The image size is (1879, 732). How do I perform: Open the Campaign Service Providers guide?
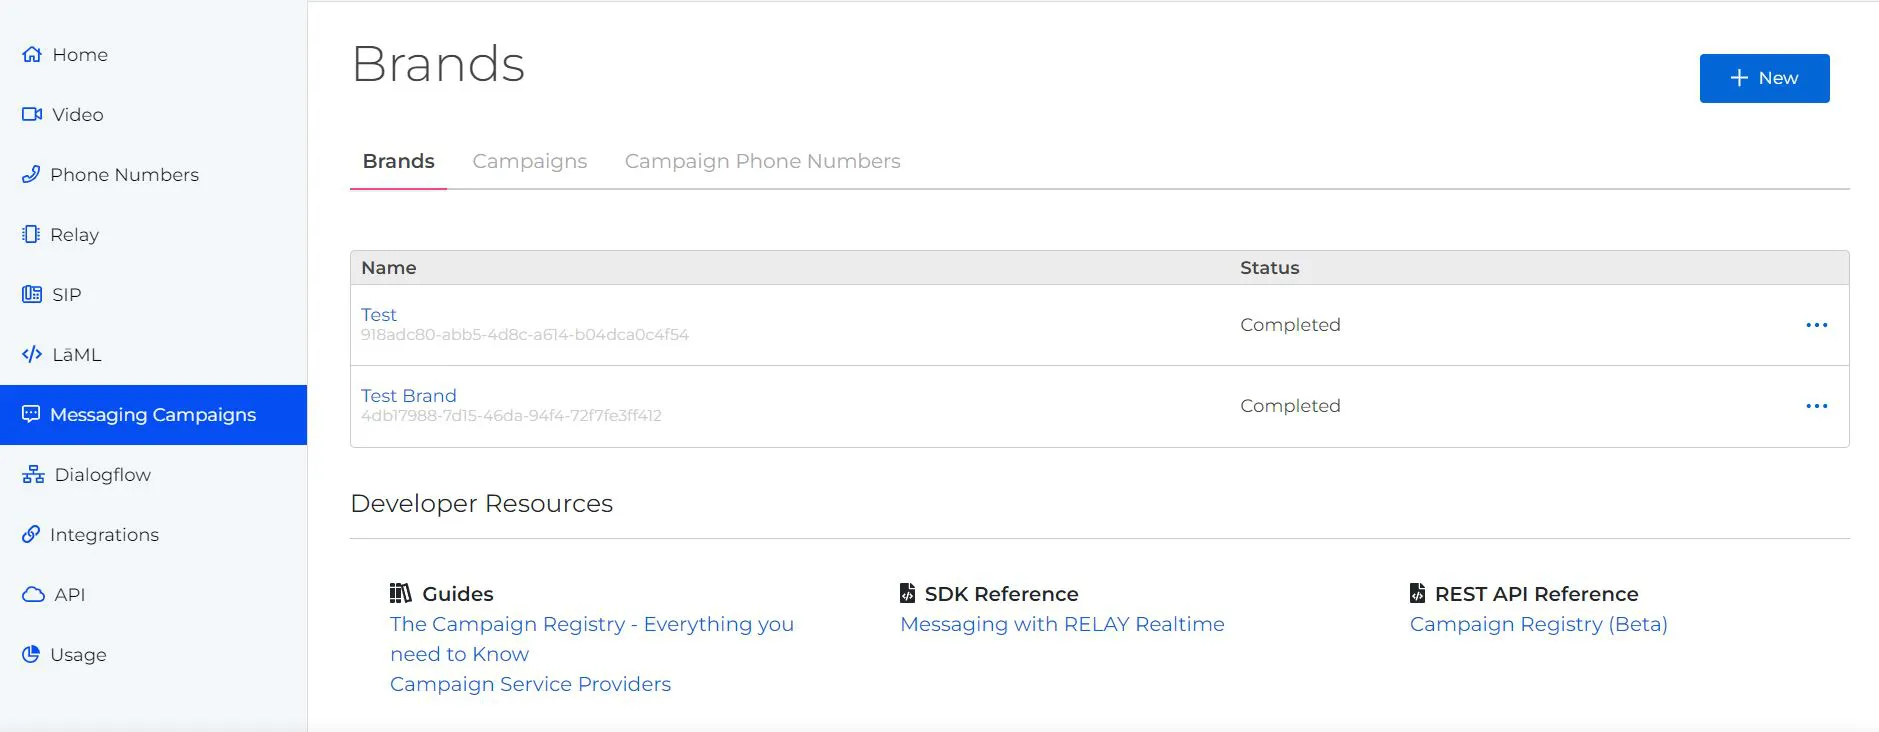tap(530, 684)
